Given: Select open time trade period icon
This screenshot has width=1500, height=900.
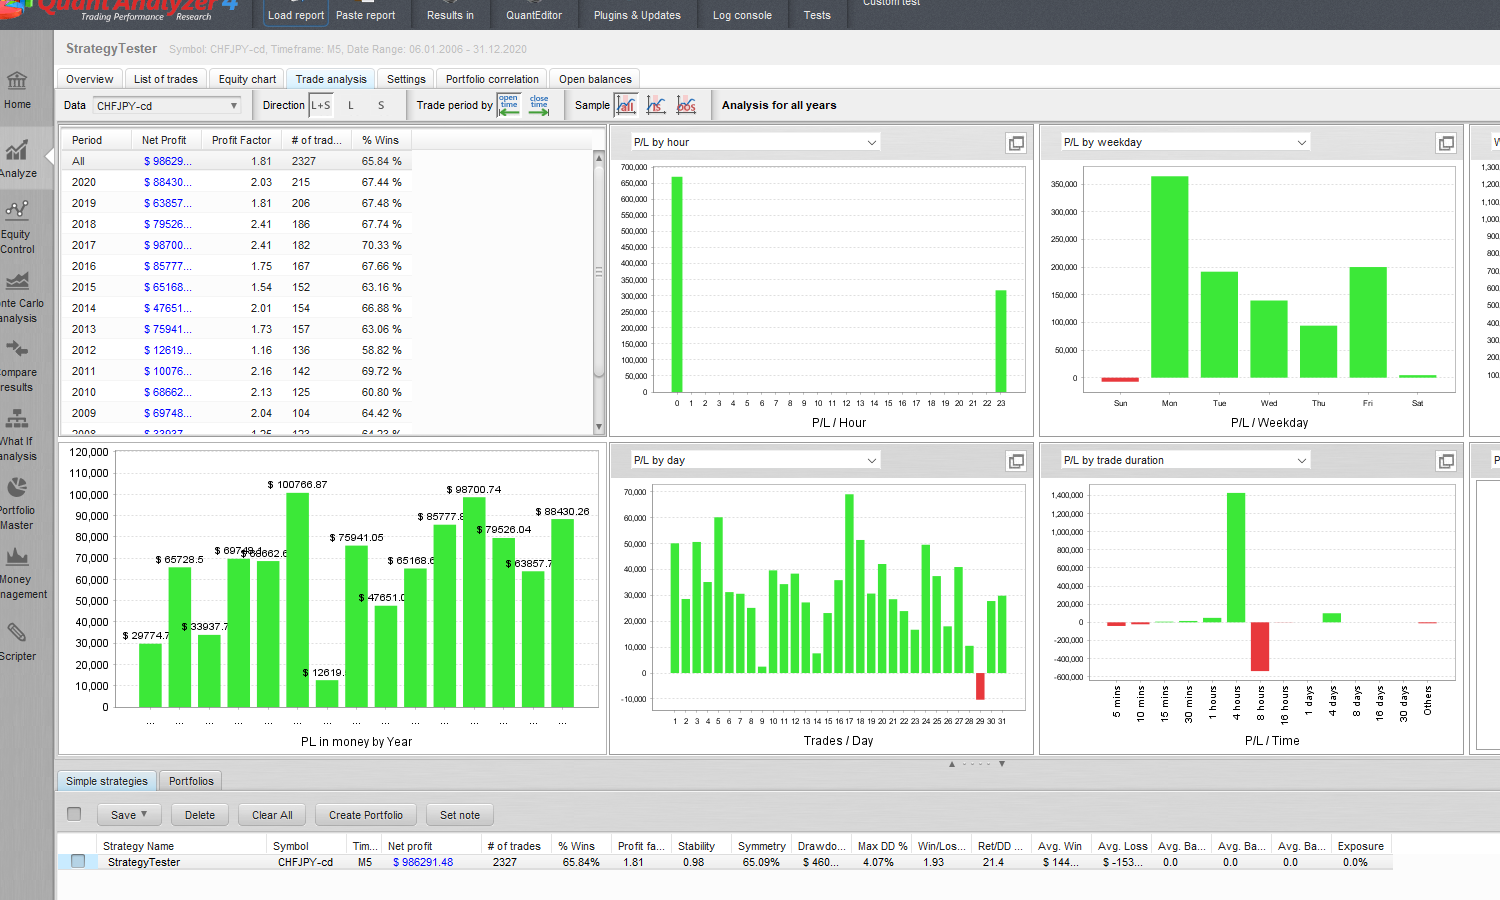Looking at the screenshot, I should [509, 105].
